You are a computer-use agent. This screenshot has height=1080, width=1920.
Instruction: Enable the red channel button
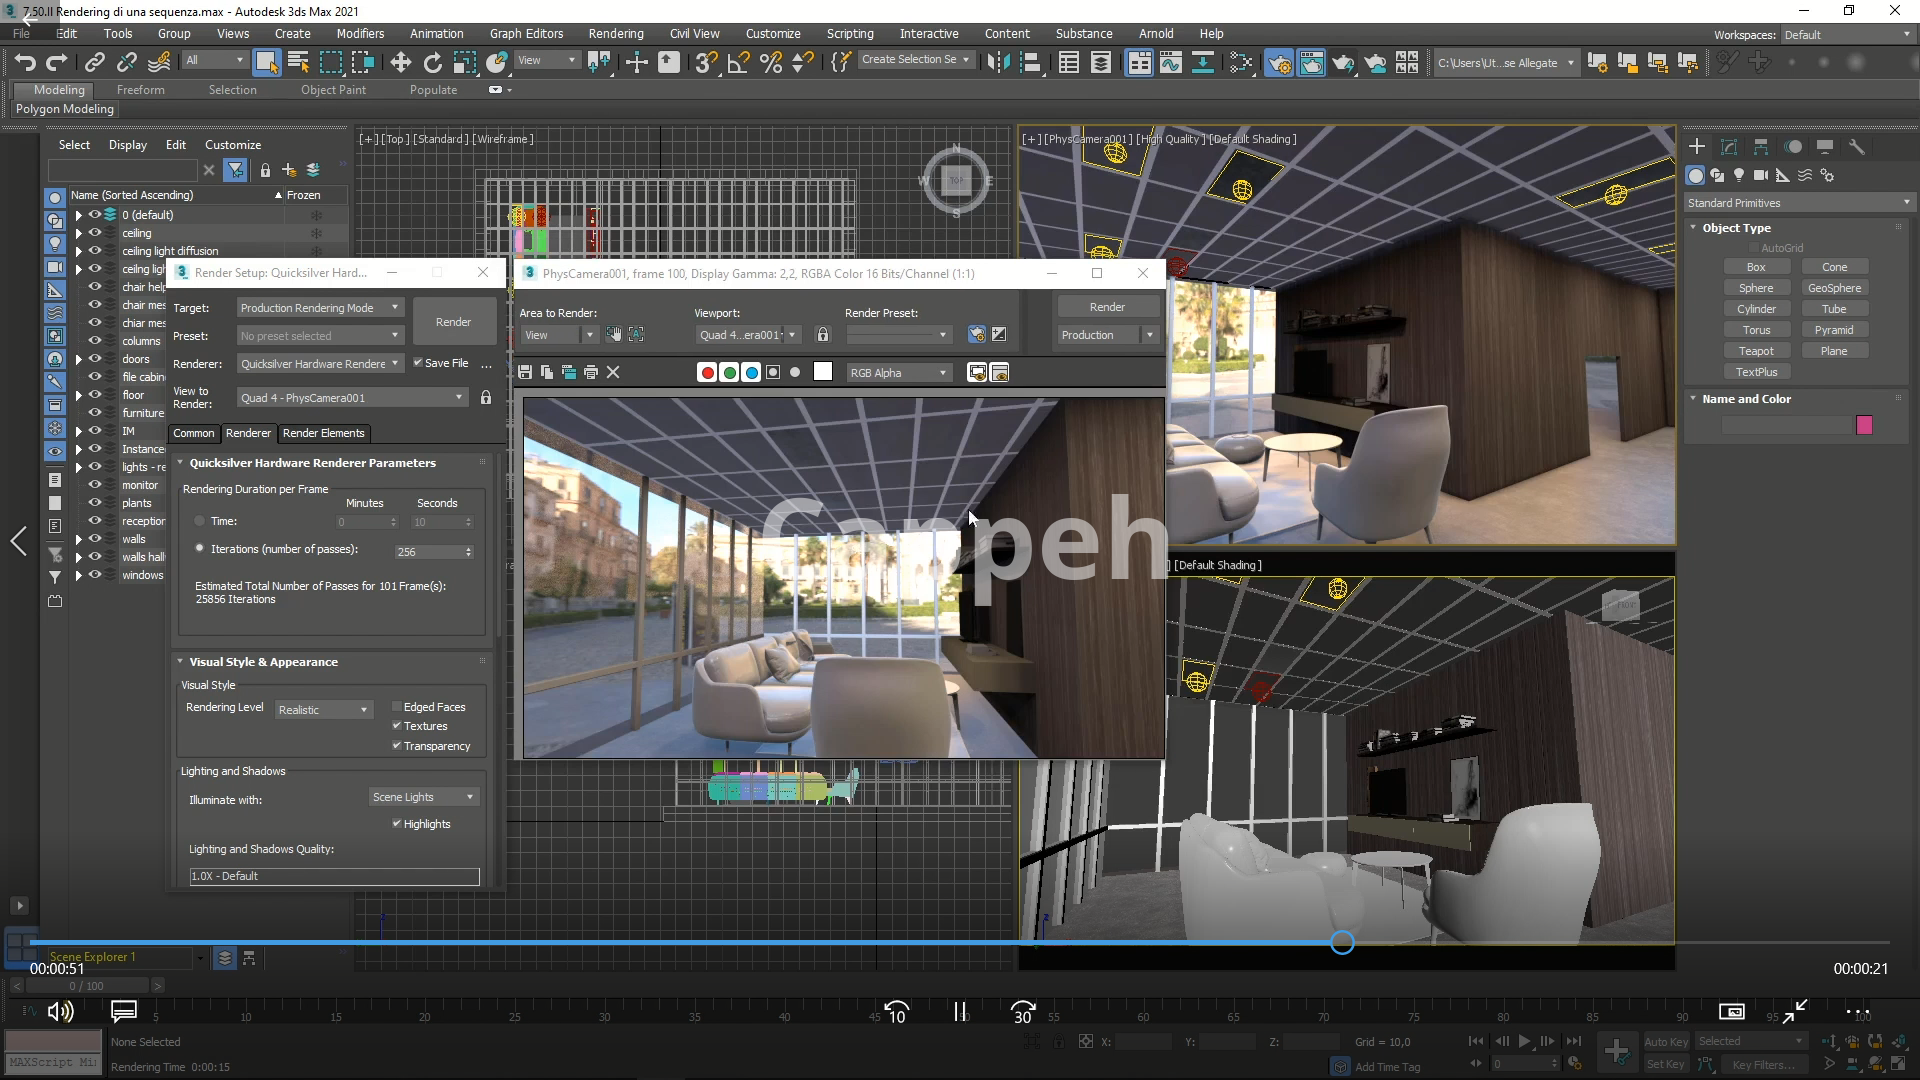[x=707, y=372]
